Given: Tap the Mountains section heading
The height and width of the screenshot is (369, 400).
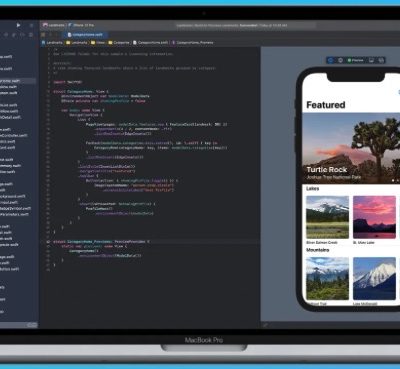Looking at the screenshot, I should (x=318, y=250).
